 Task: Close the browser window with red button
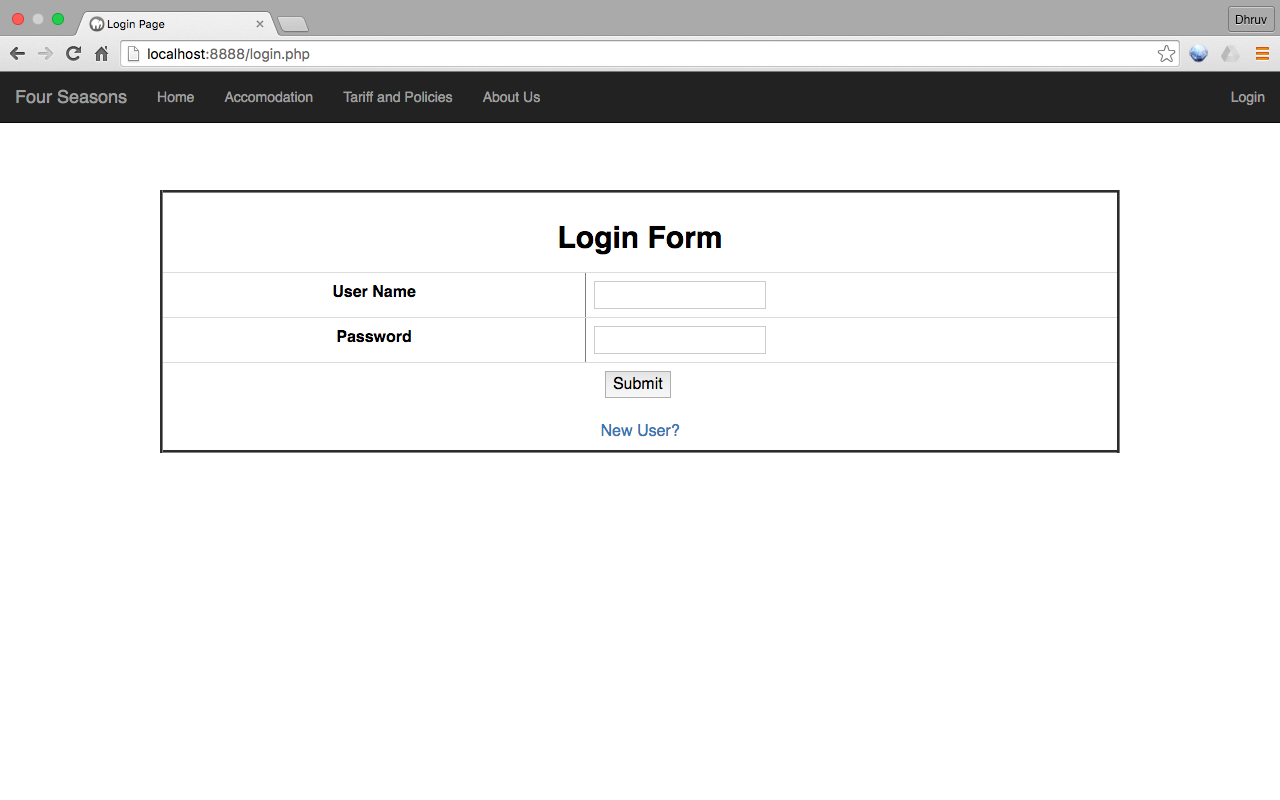click(x=18, y=19)
